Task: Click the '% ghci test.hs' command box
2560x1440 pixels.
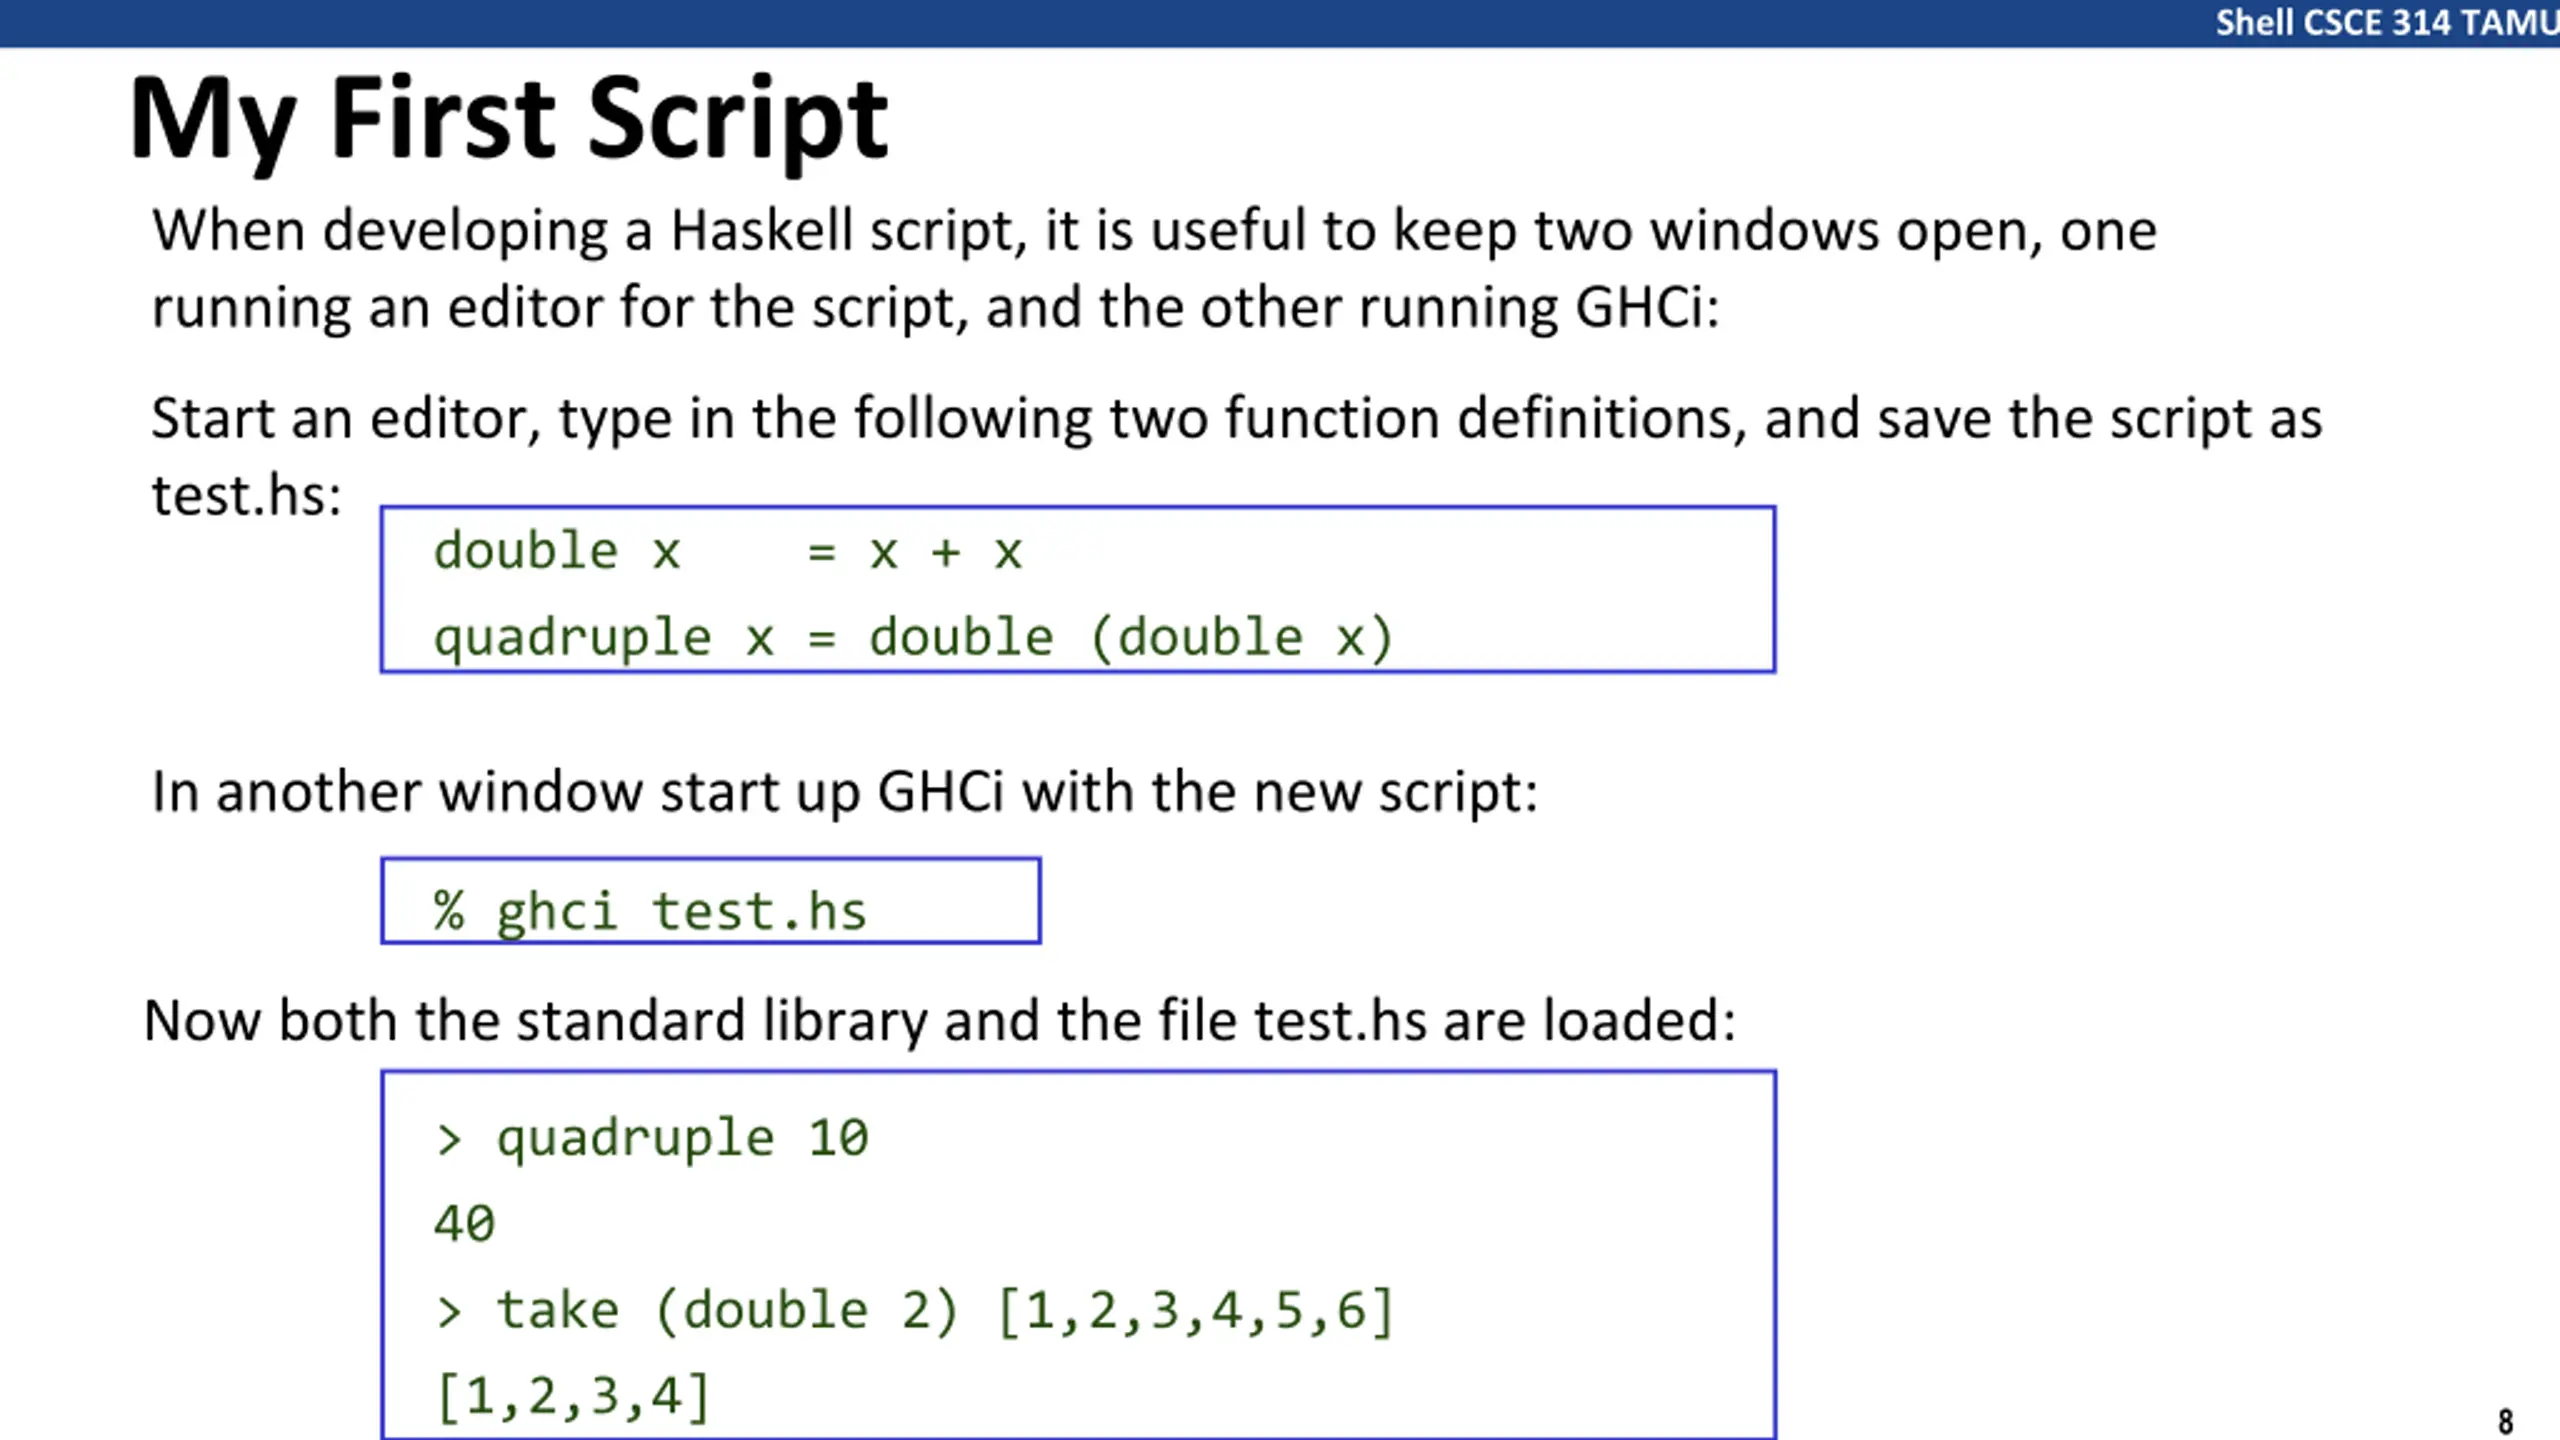Action: click(710, 900)
